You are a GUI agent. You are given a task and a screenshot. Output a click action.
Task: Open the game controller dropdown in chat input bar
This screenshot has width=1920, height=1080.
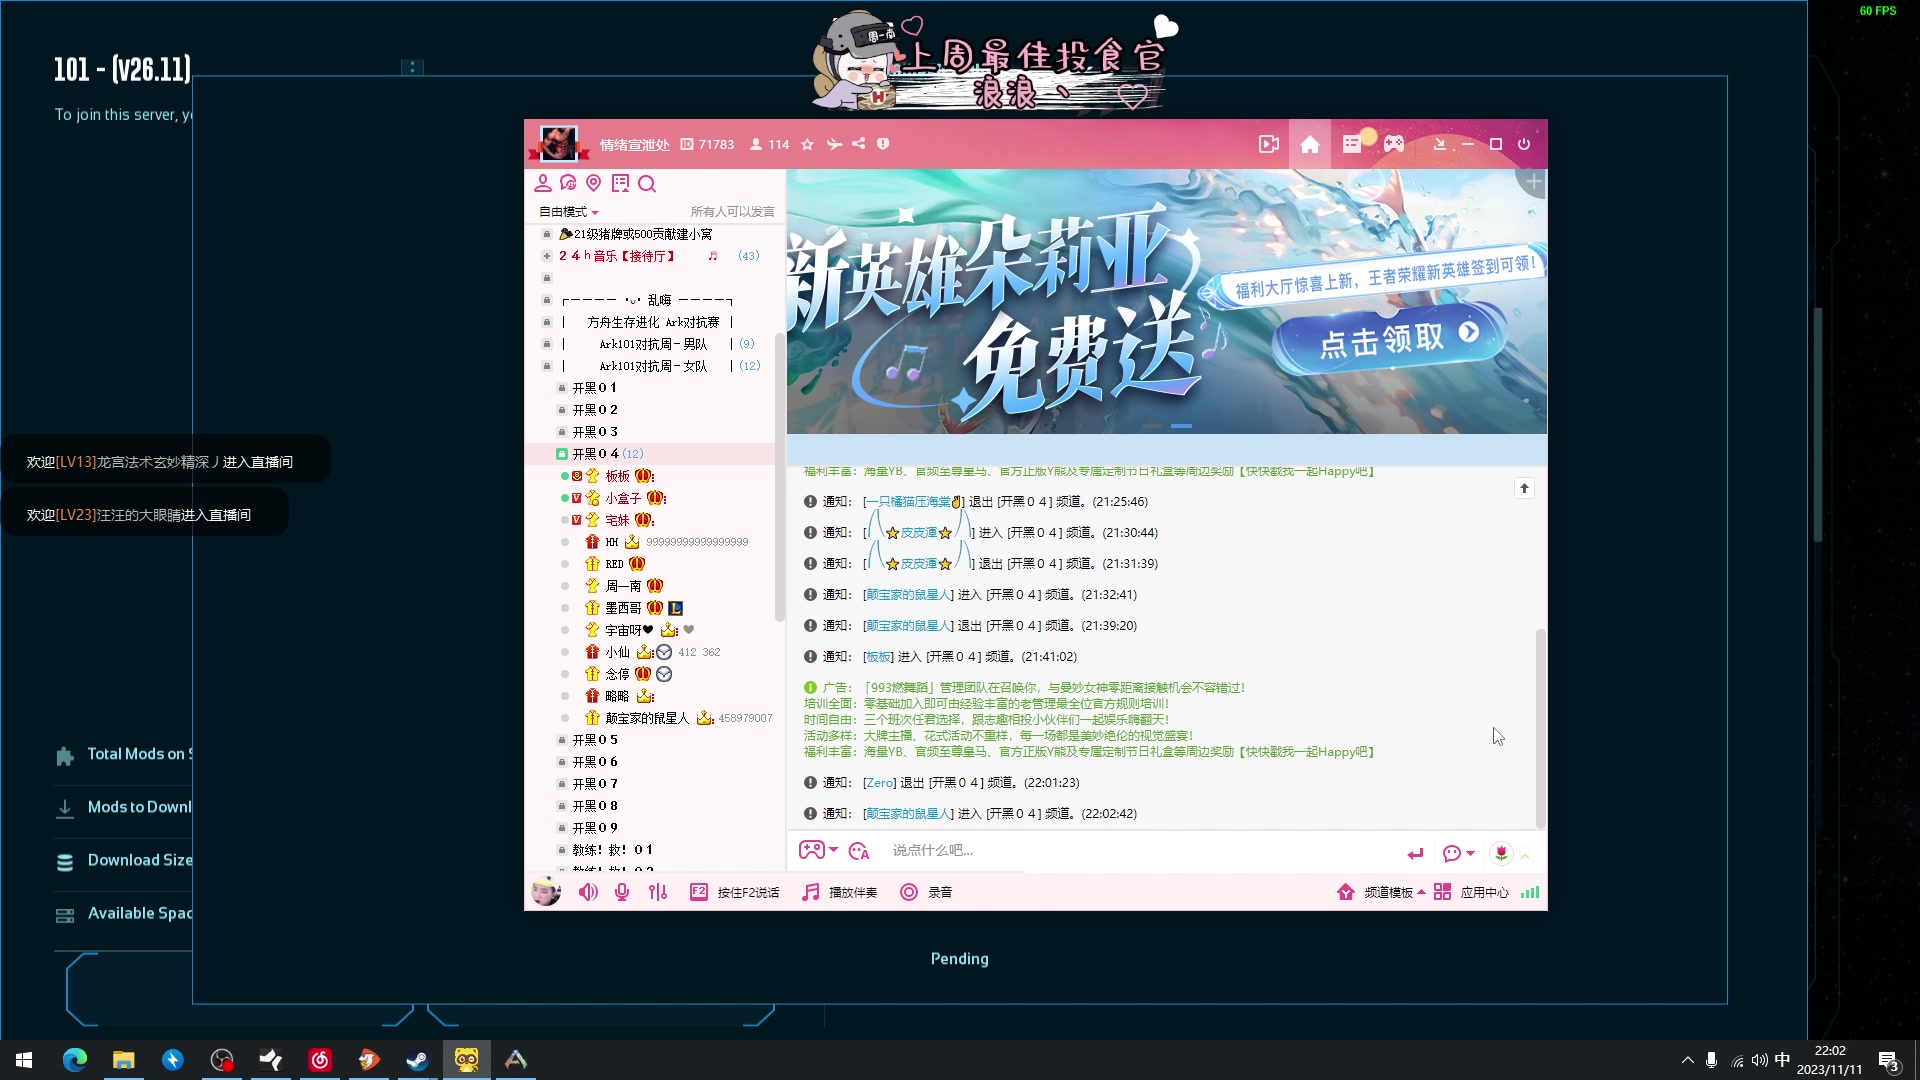818,850
